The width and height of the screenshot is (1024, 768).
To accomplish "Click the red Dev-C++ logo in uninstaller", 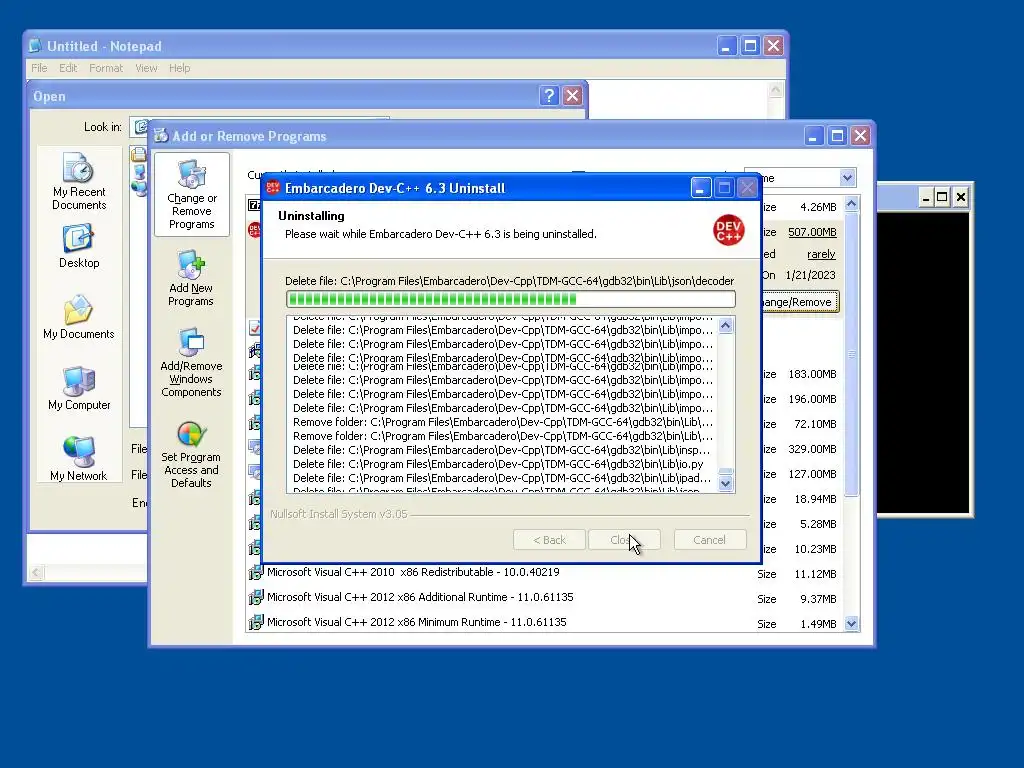I will [728, 230].
